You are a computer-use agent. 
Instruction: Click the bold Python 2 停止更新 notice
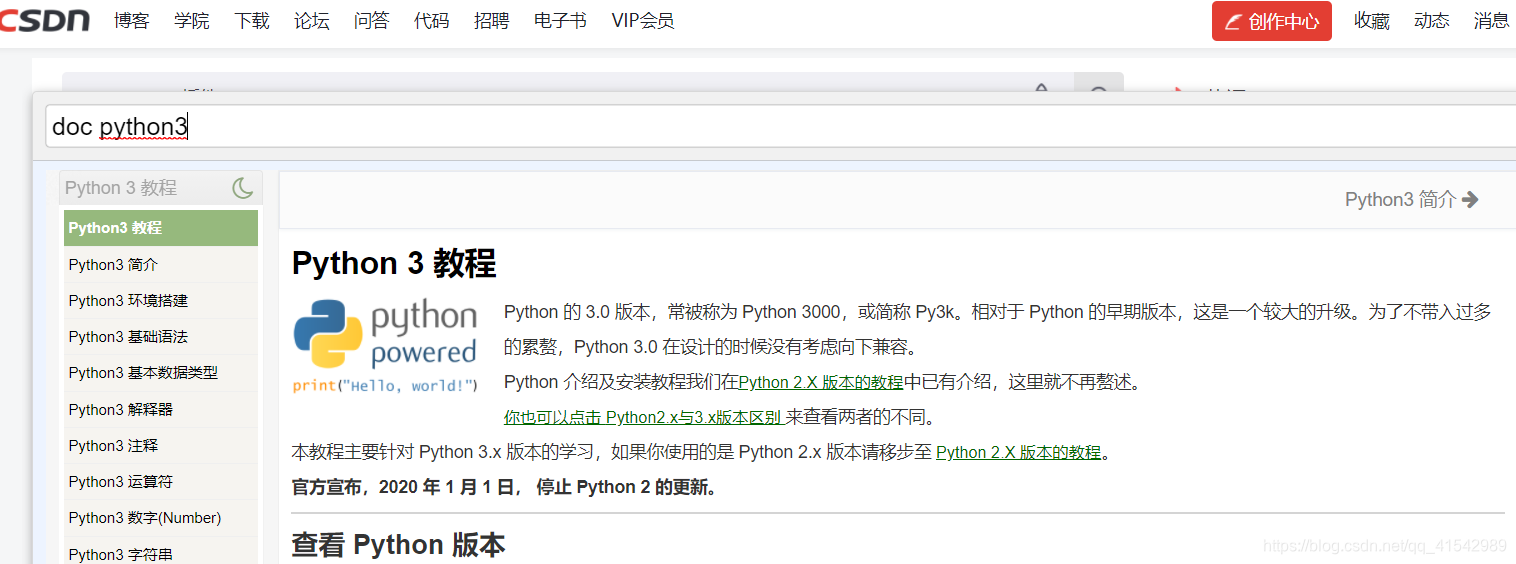pyautogui.click(x=504, y=488)
